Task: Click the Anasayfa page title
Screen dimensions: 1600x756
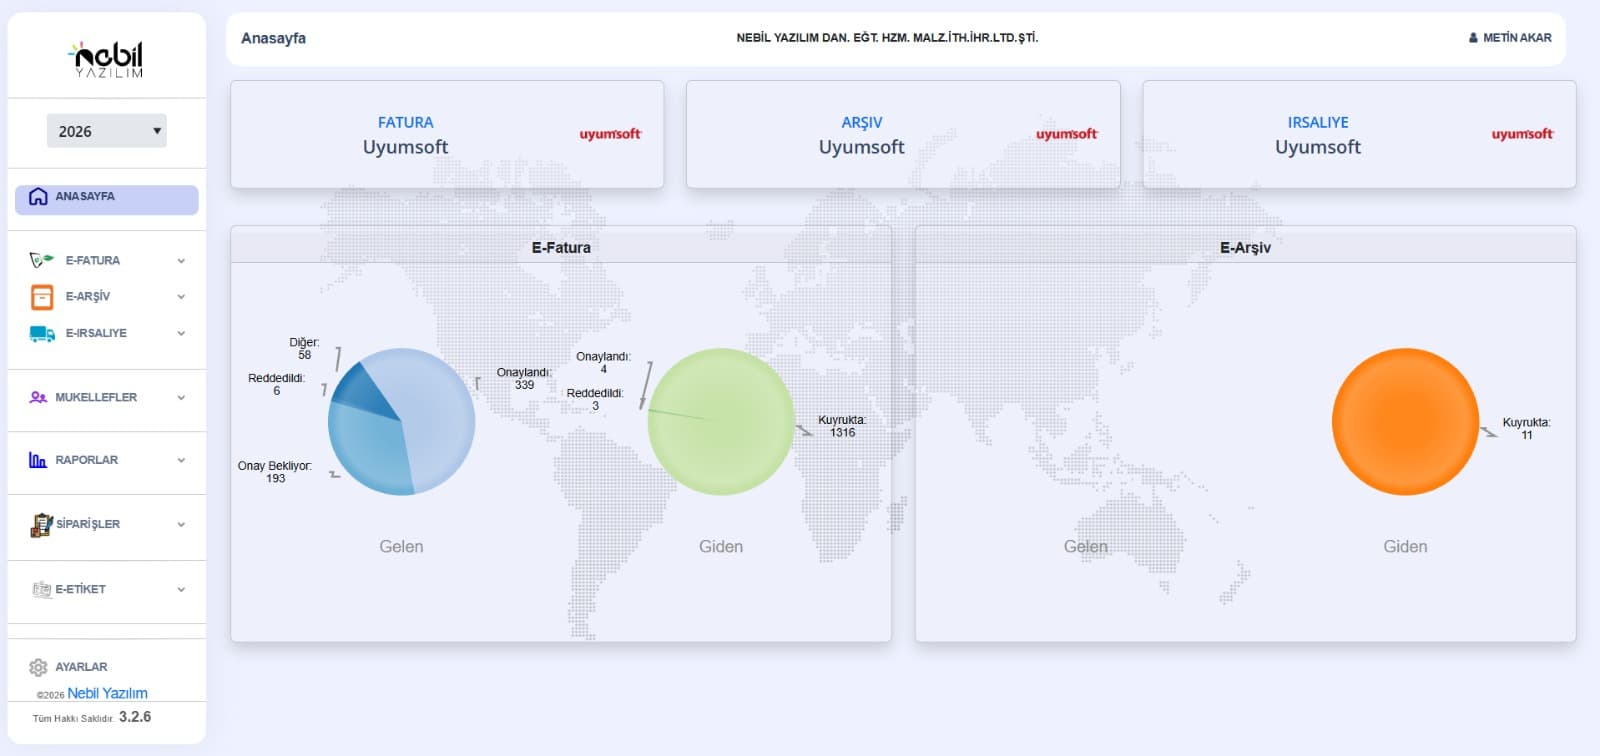Action: (273, 38)
